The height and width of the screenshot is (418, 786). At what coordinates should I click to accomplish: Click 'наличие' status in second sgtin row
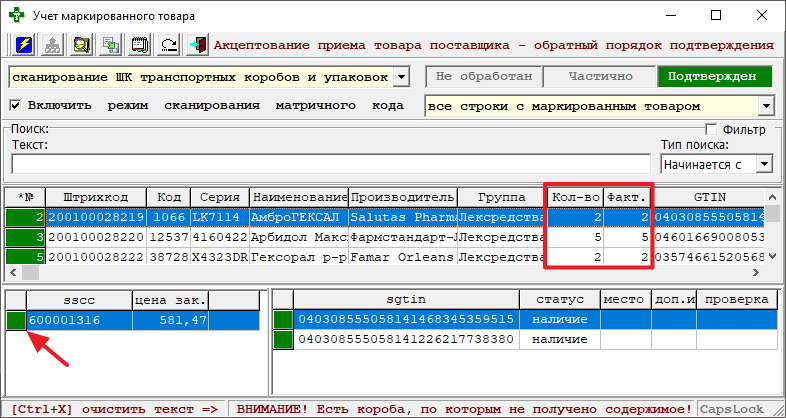tap(560, 339)
